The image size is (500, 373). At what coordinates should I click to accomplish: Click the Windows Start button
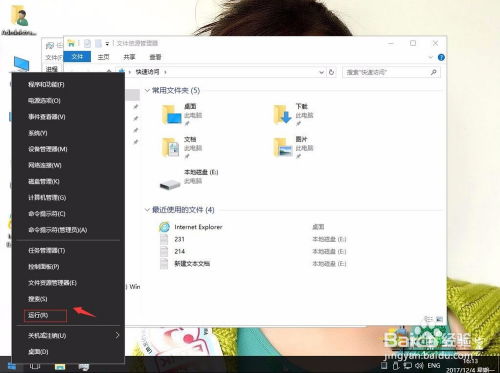[12, 366]
